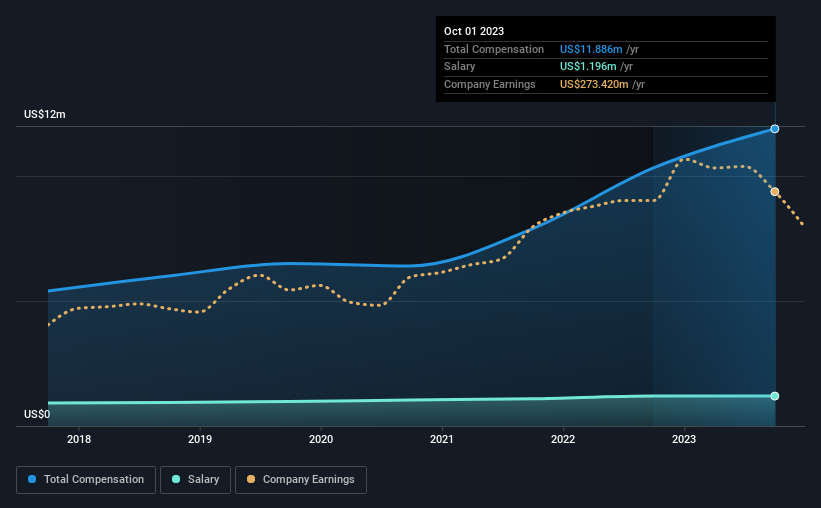This screenshot has width=821, height=508.
Task: Click the Salary label in tooltip
Action: point(460,67)
